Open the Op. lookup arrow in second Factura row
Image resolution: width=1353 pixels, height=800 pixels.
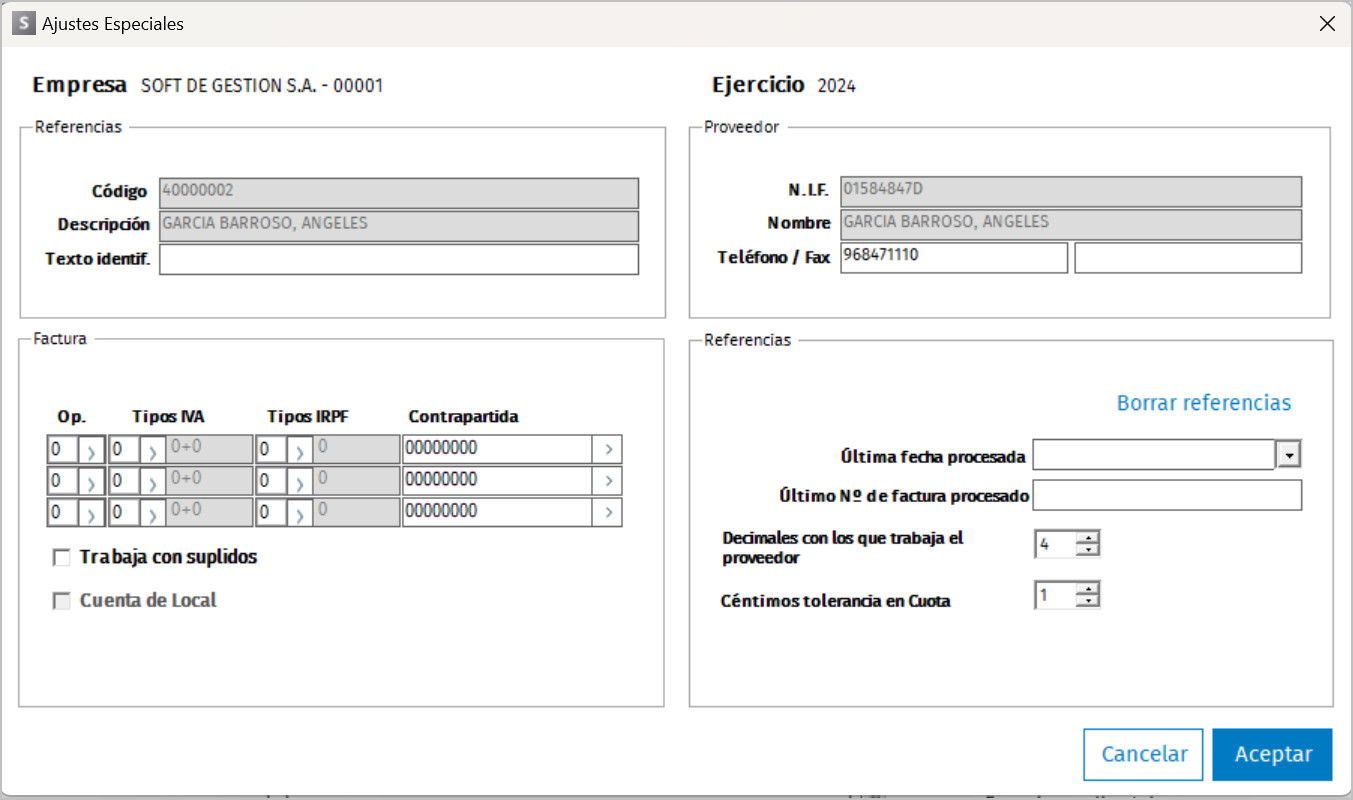pos(91,481)
